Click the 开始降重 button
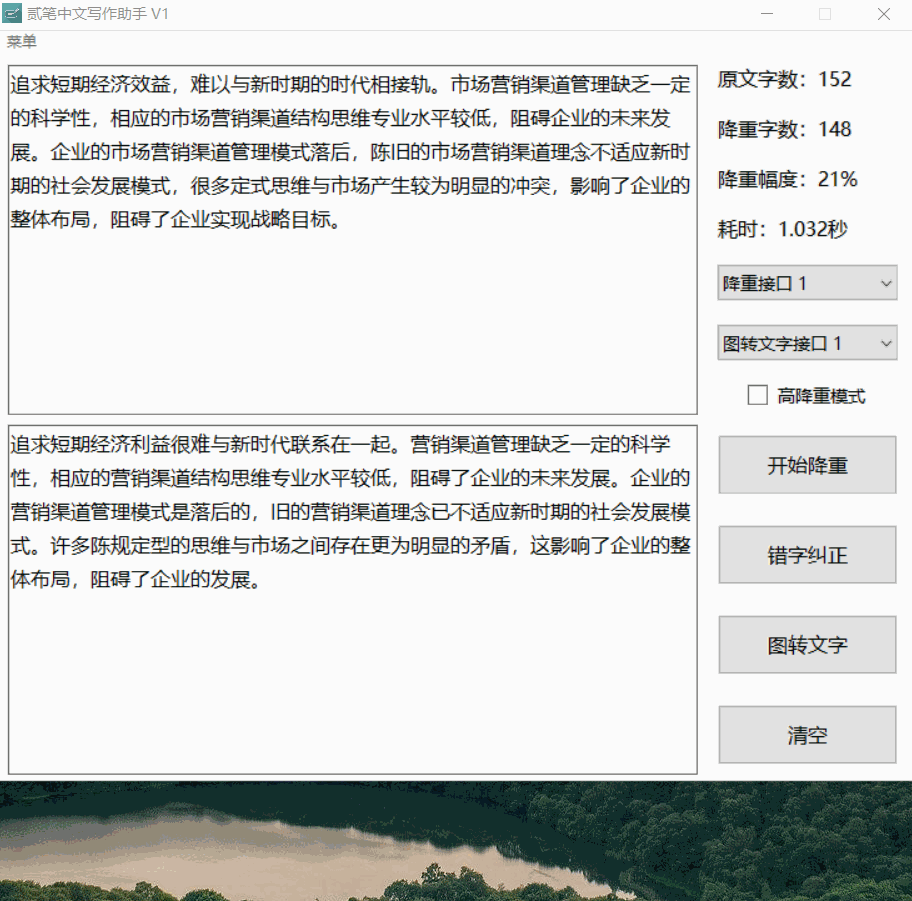Image resolution: width=912 pixels, height=901 pixels. click(x=807, y=465)
